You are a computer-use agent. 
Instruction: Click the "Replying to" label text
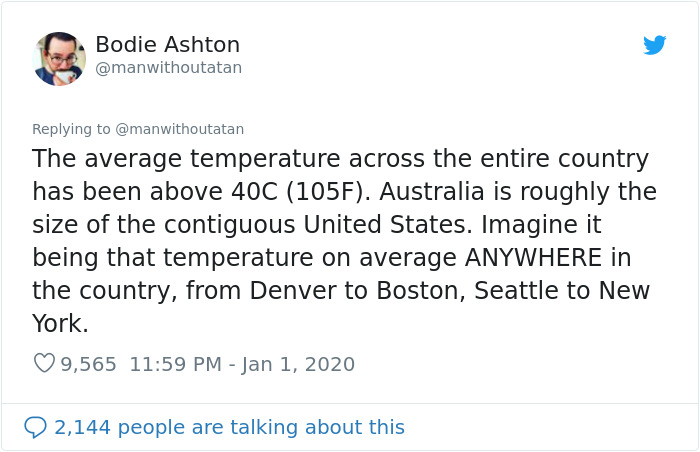72,129
